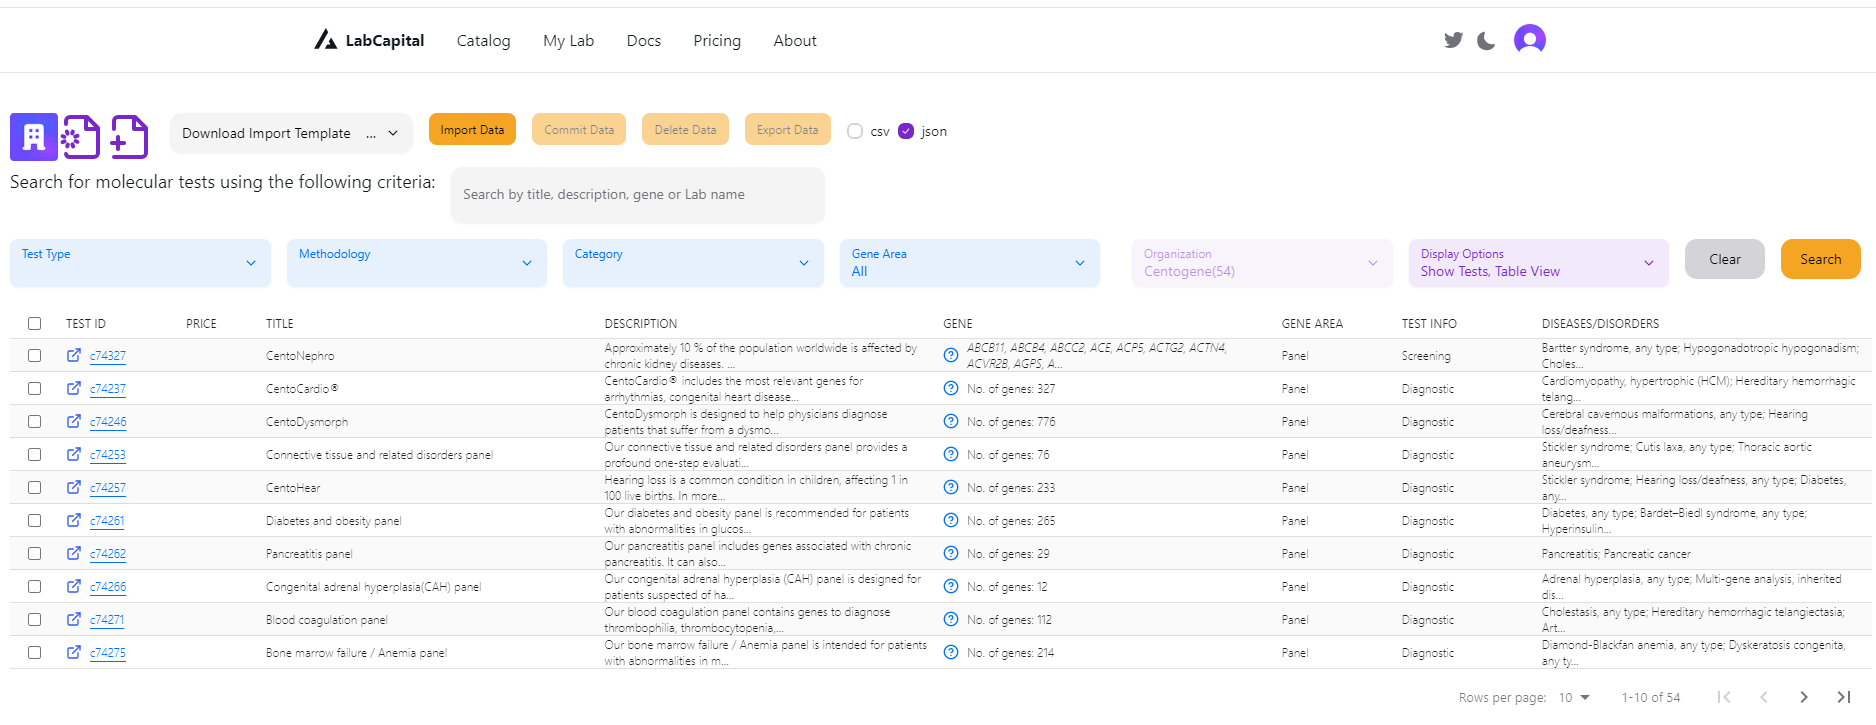Open the Catalog menu
The image size is (1876, 725).
[x=484, y=40]
